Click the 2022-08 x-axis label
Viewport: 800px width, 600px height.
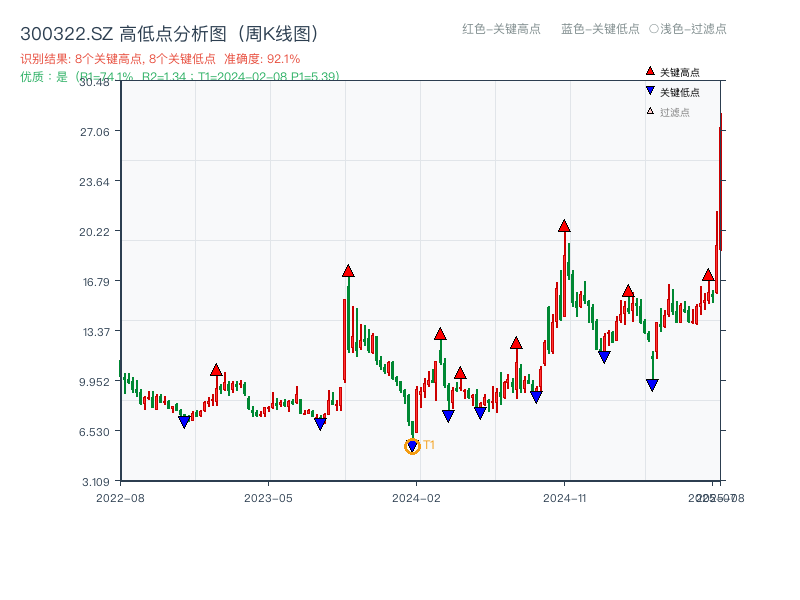click(120, 498)
